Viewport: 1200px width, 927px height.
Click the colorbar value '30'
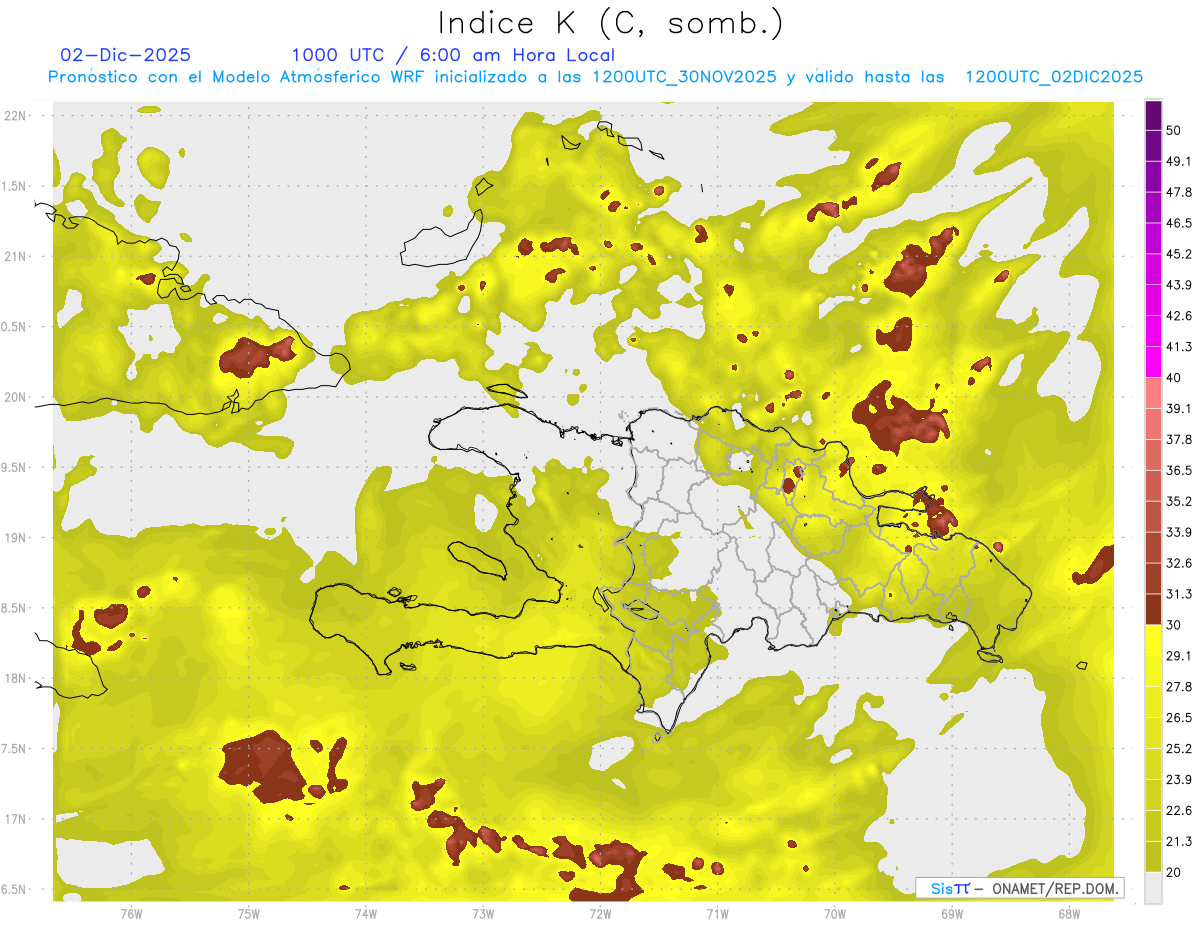tap(1175, 625)
